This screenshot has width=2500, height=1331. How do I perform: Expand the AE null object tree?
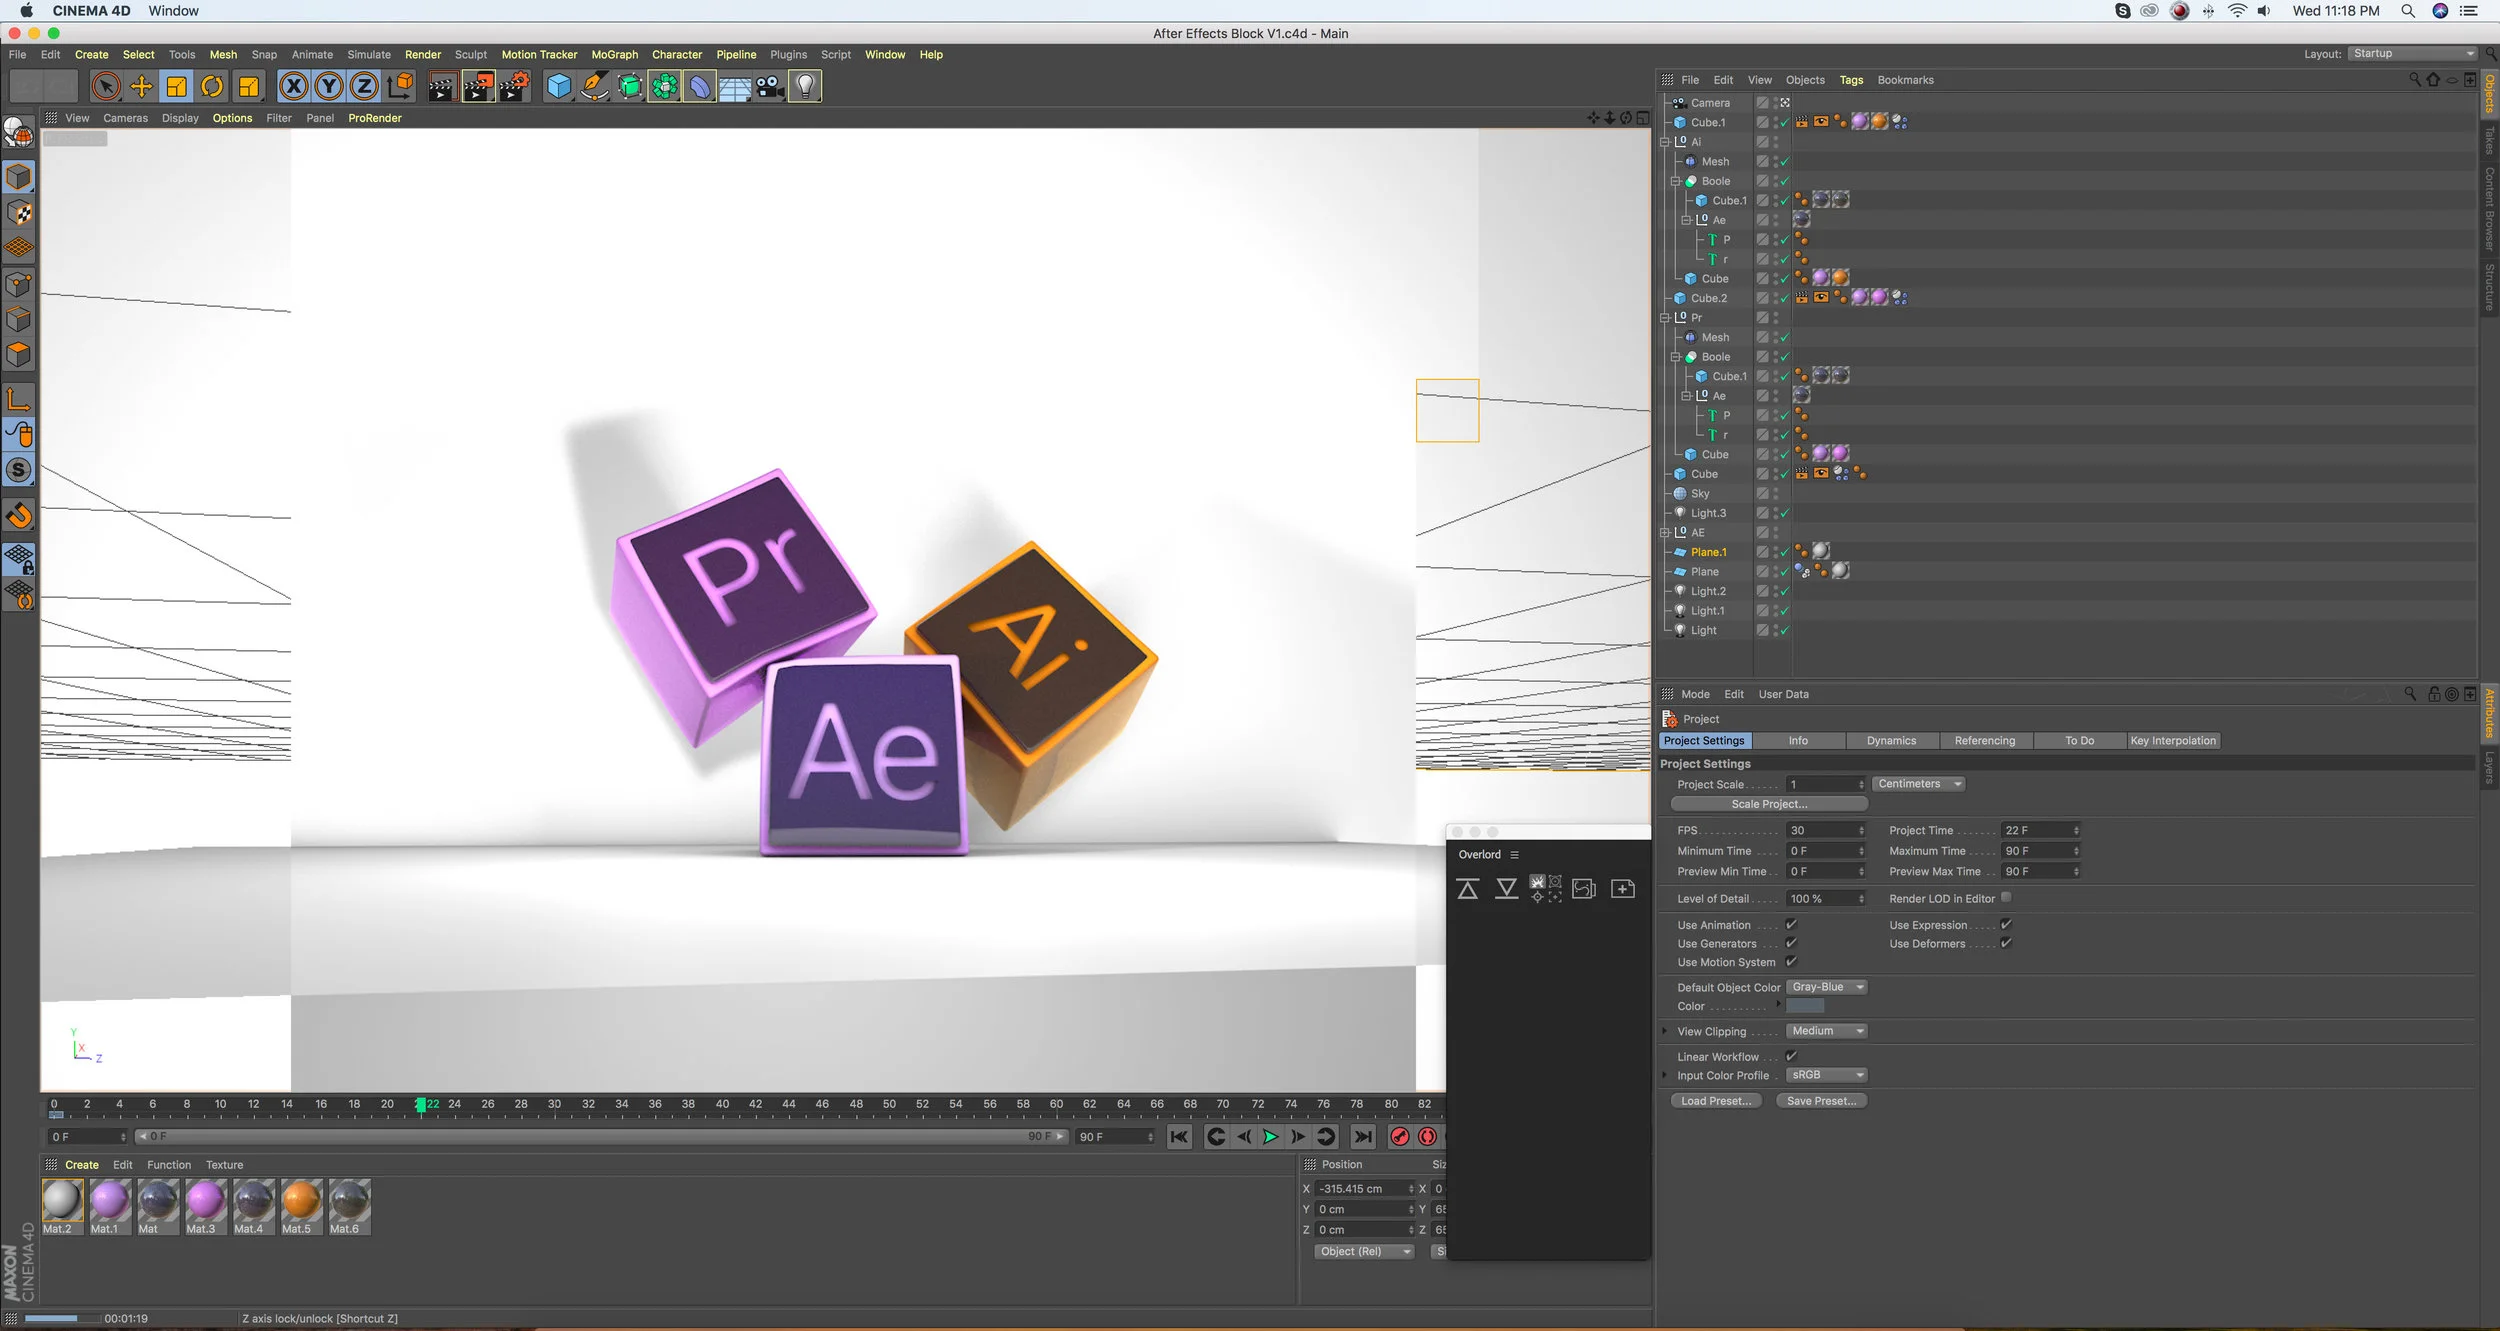1665,533
